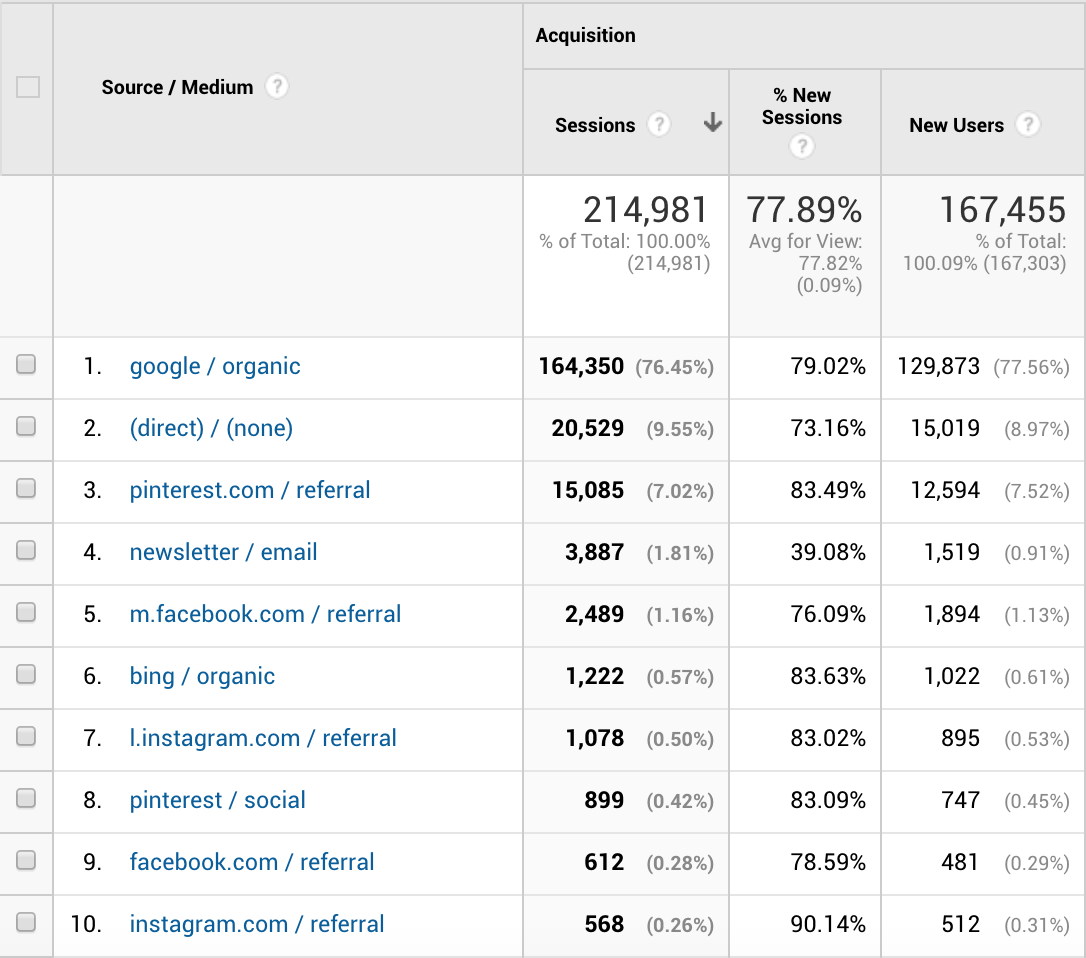The image size is (1086, 958).
Task: Check the facebook.com / referral row checkbox
Action: point(26,860)
